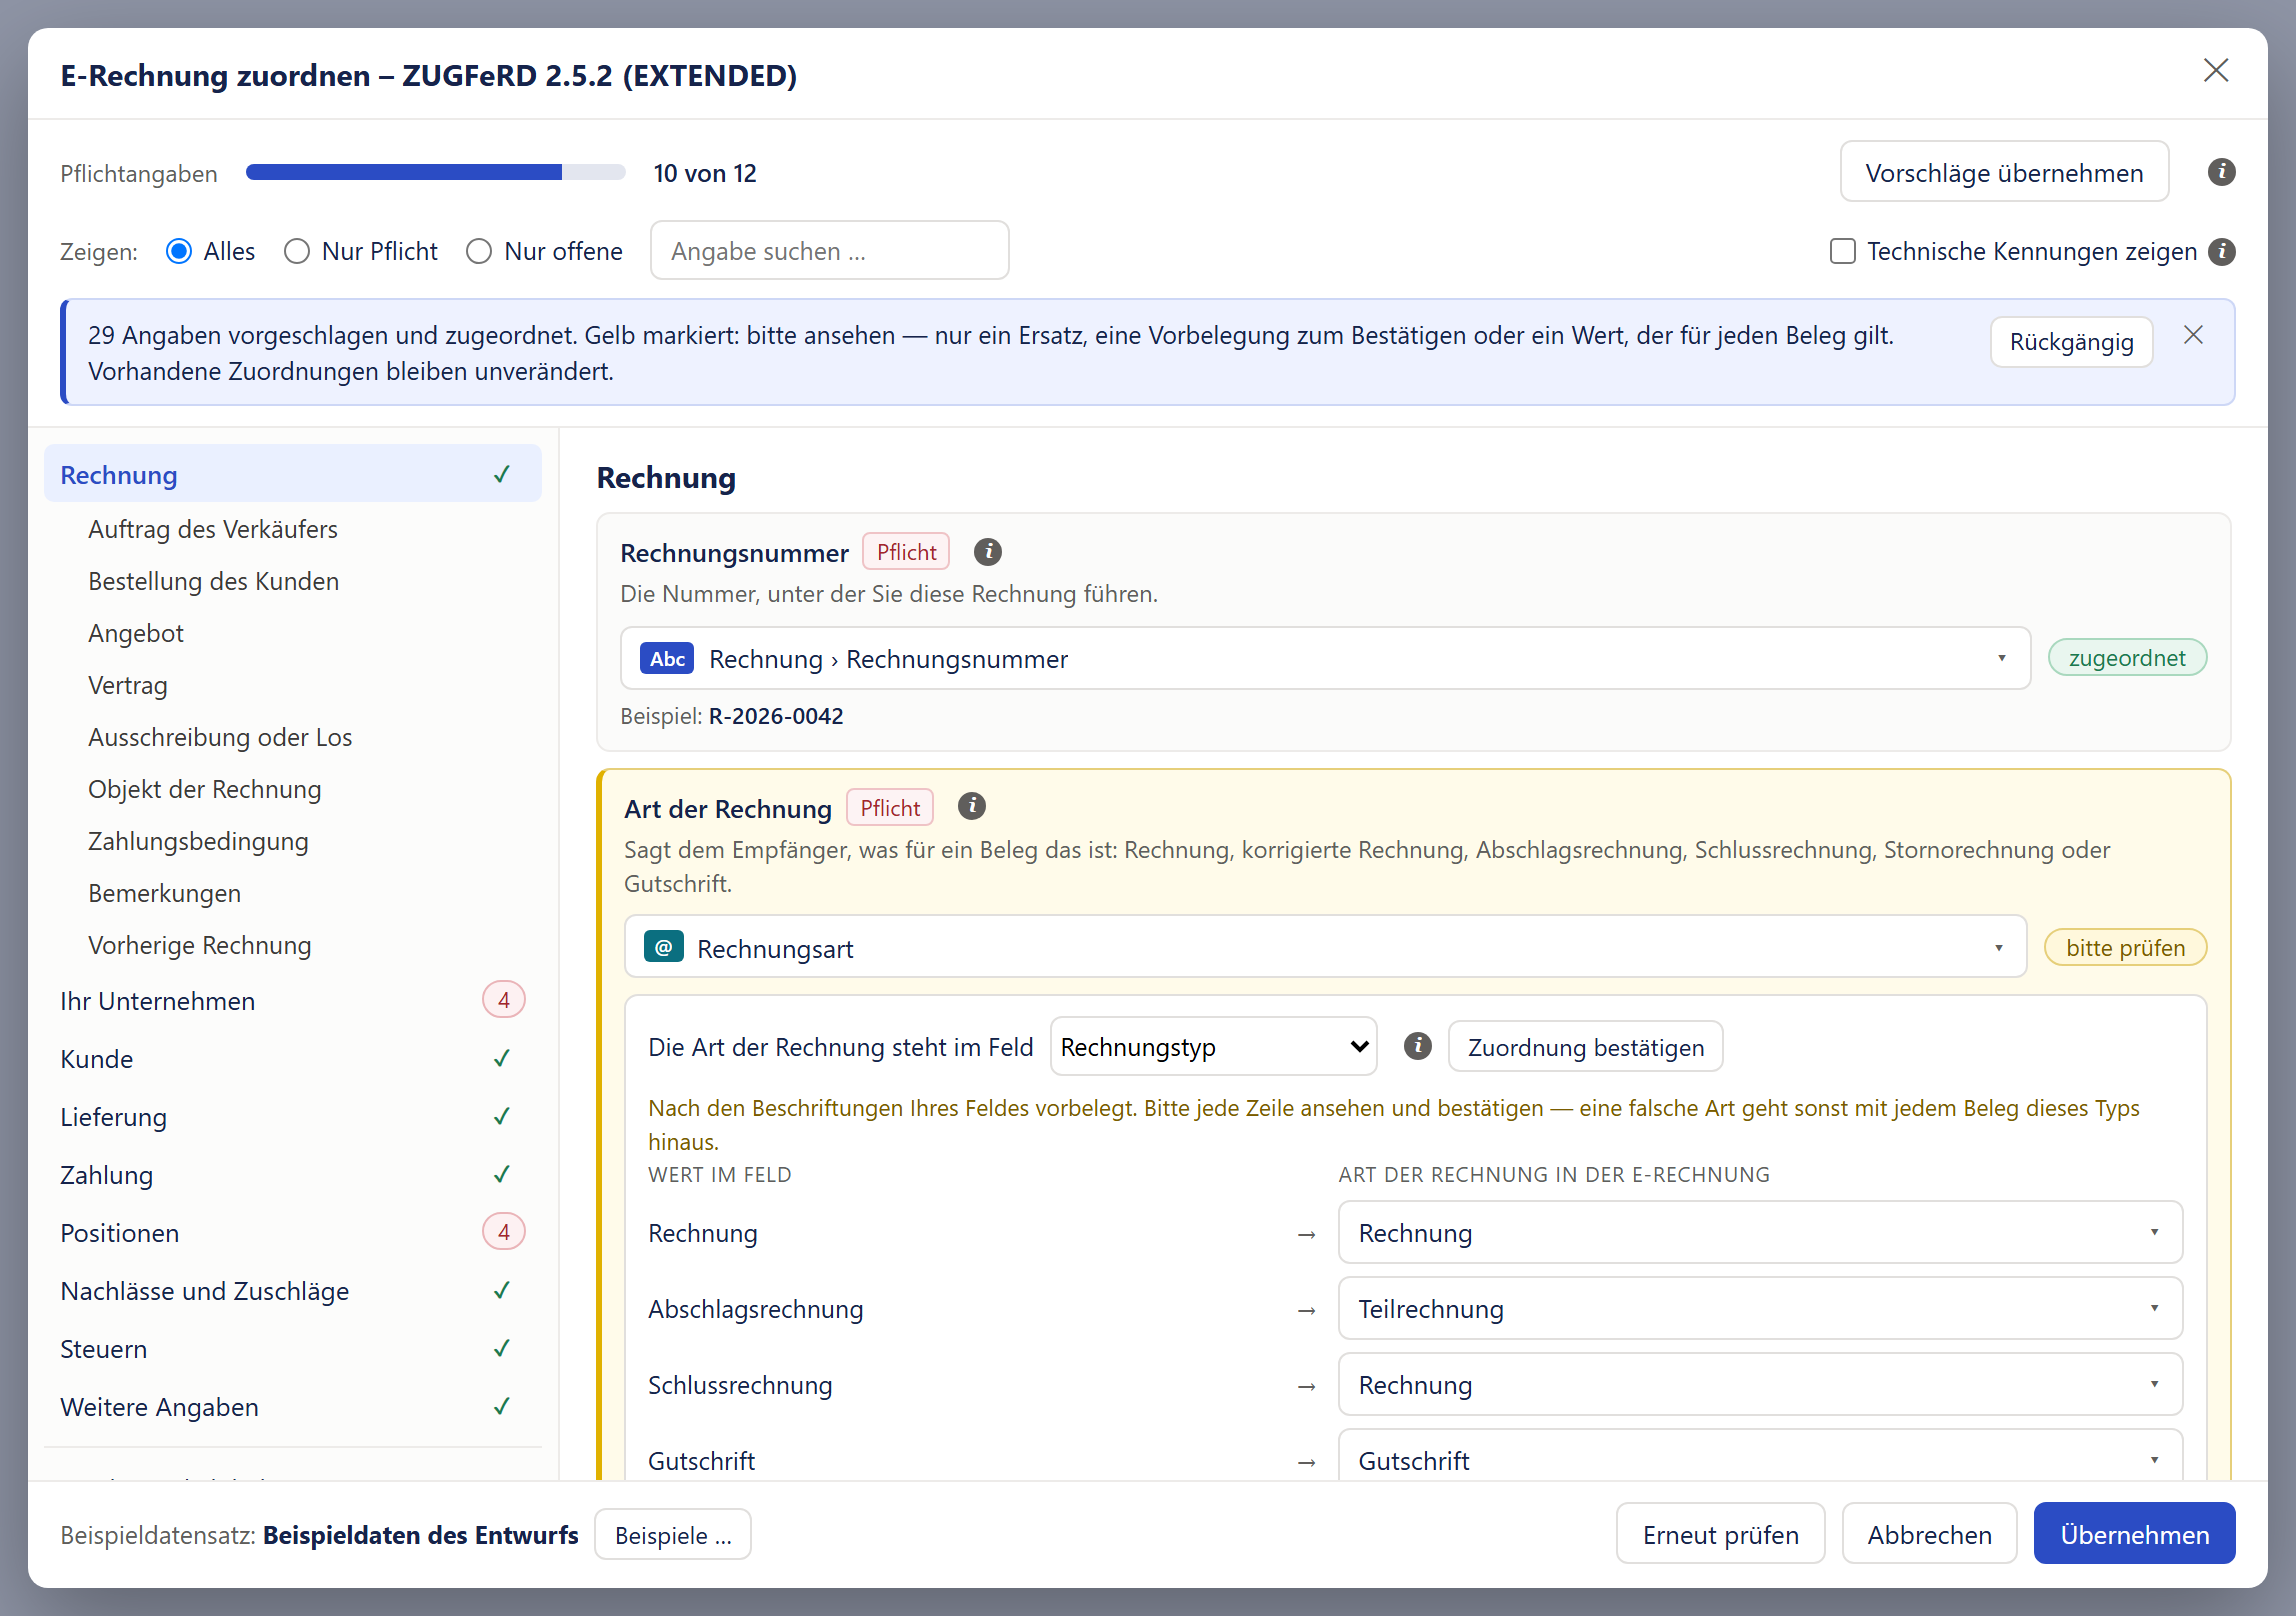Click the badge 4 next to Positionen
This screenshot has width=2296, height=1616.
(504, 1232)
